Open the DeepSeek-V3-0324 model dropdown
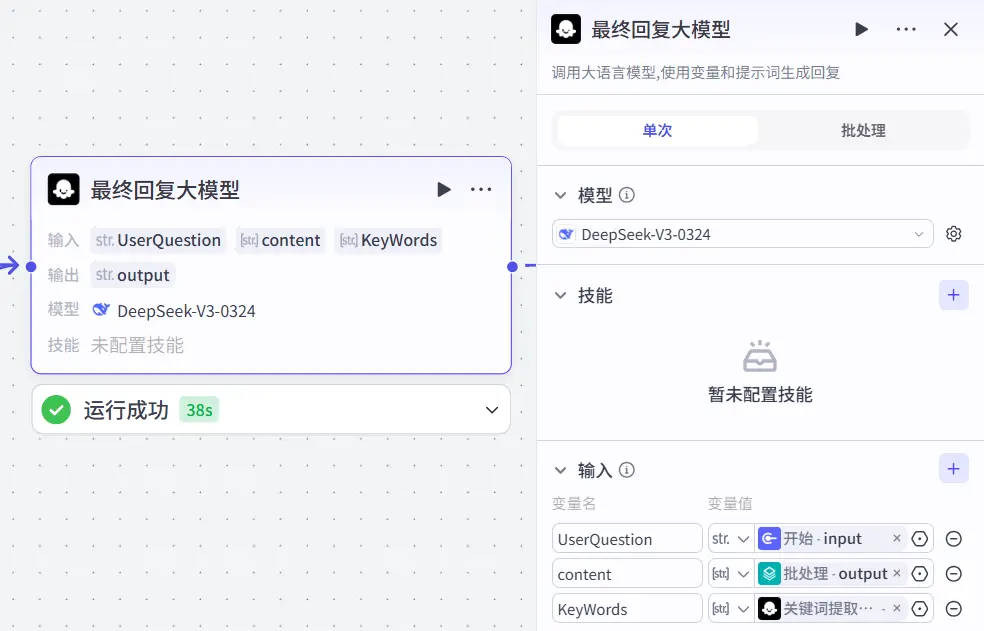984x631 pixels. click(917, 233)
